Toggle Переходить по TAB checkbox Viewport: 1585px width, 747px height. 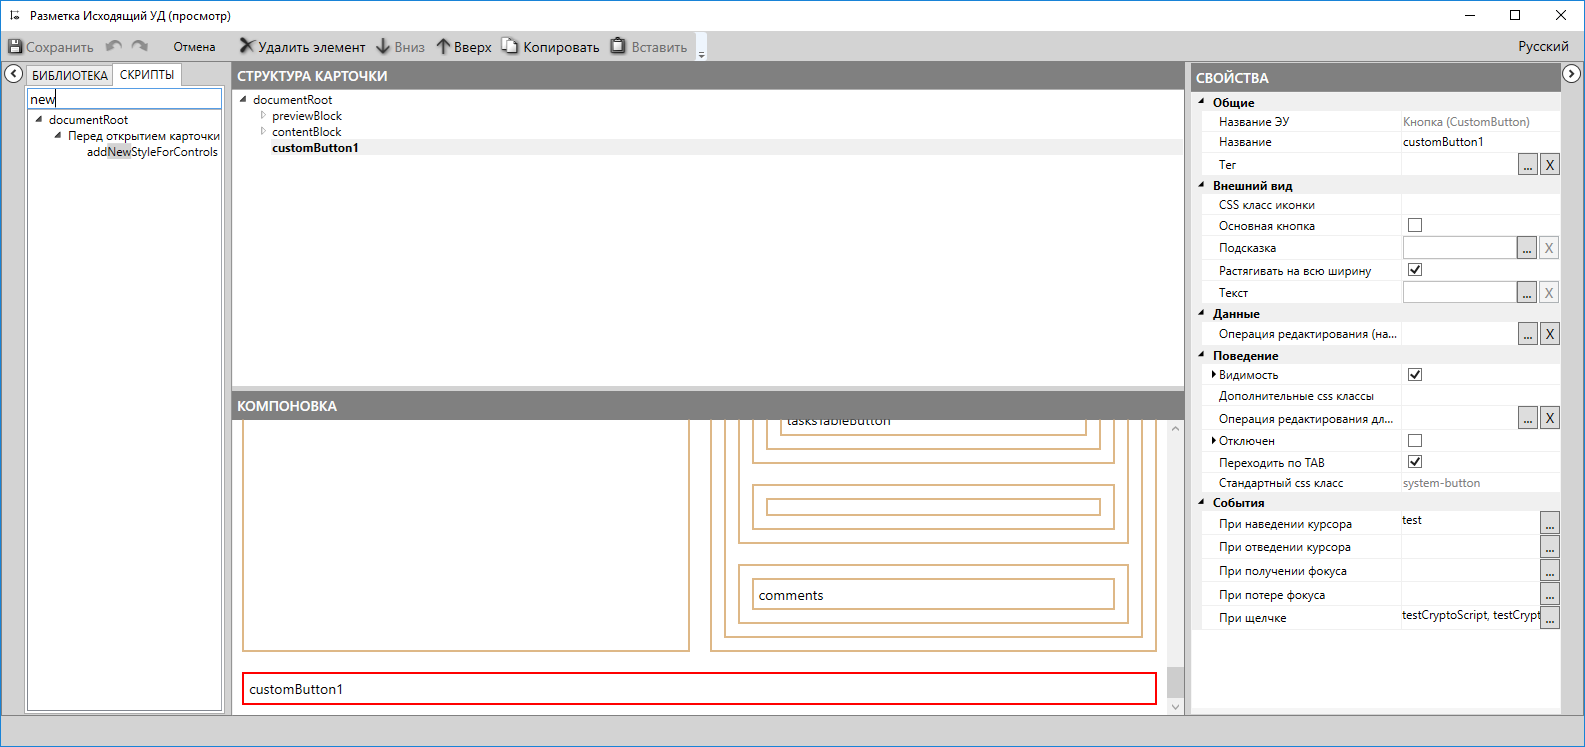click(1415, 461)
